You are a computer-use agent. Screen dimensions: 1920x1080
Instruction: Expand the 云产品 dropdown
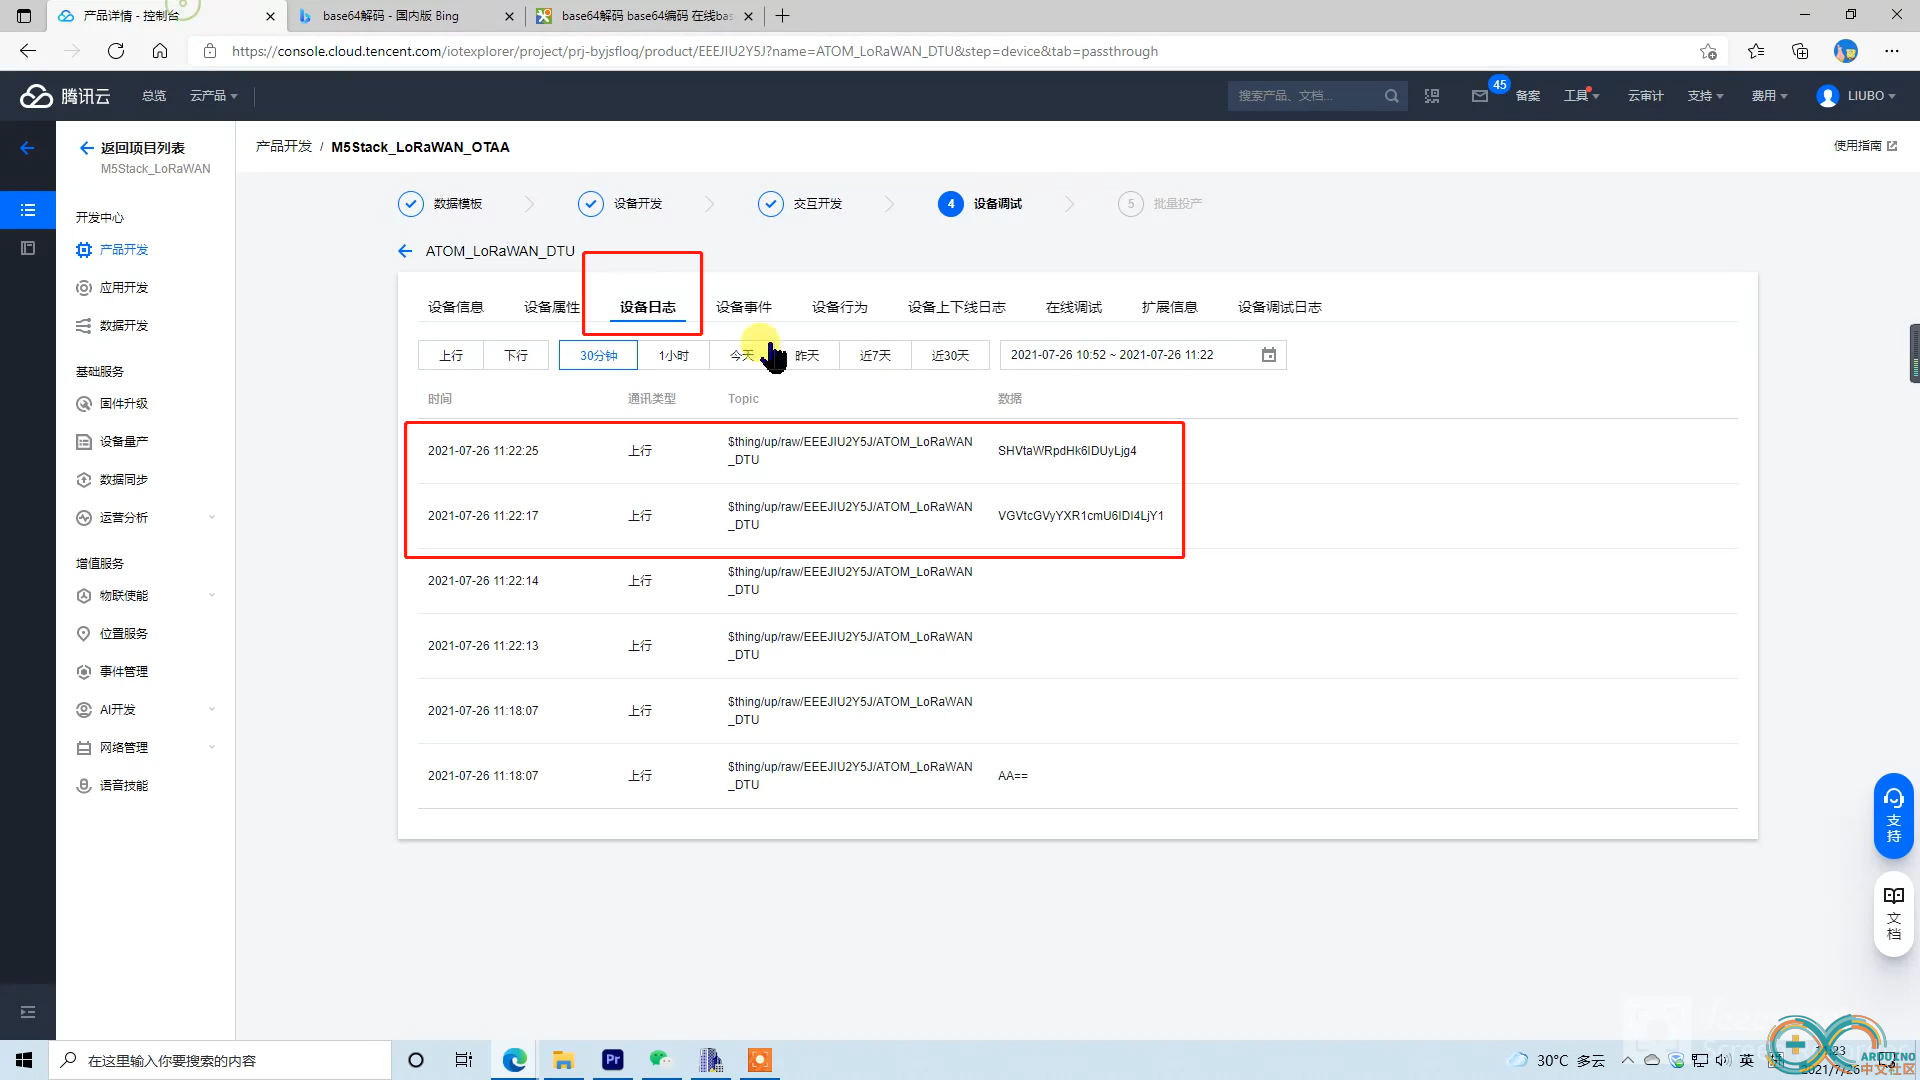click(x=214, y=96)
